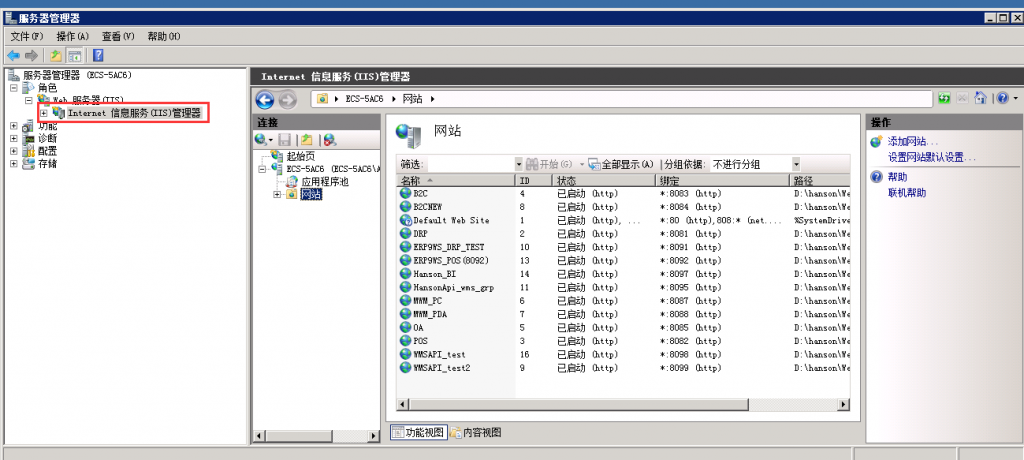The width and height of the screenshot is (1024, 460).
Task: Click the green refresh page icon in IIS header
Action: [944, 98]
